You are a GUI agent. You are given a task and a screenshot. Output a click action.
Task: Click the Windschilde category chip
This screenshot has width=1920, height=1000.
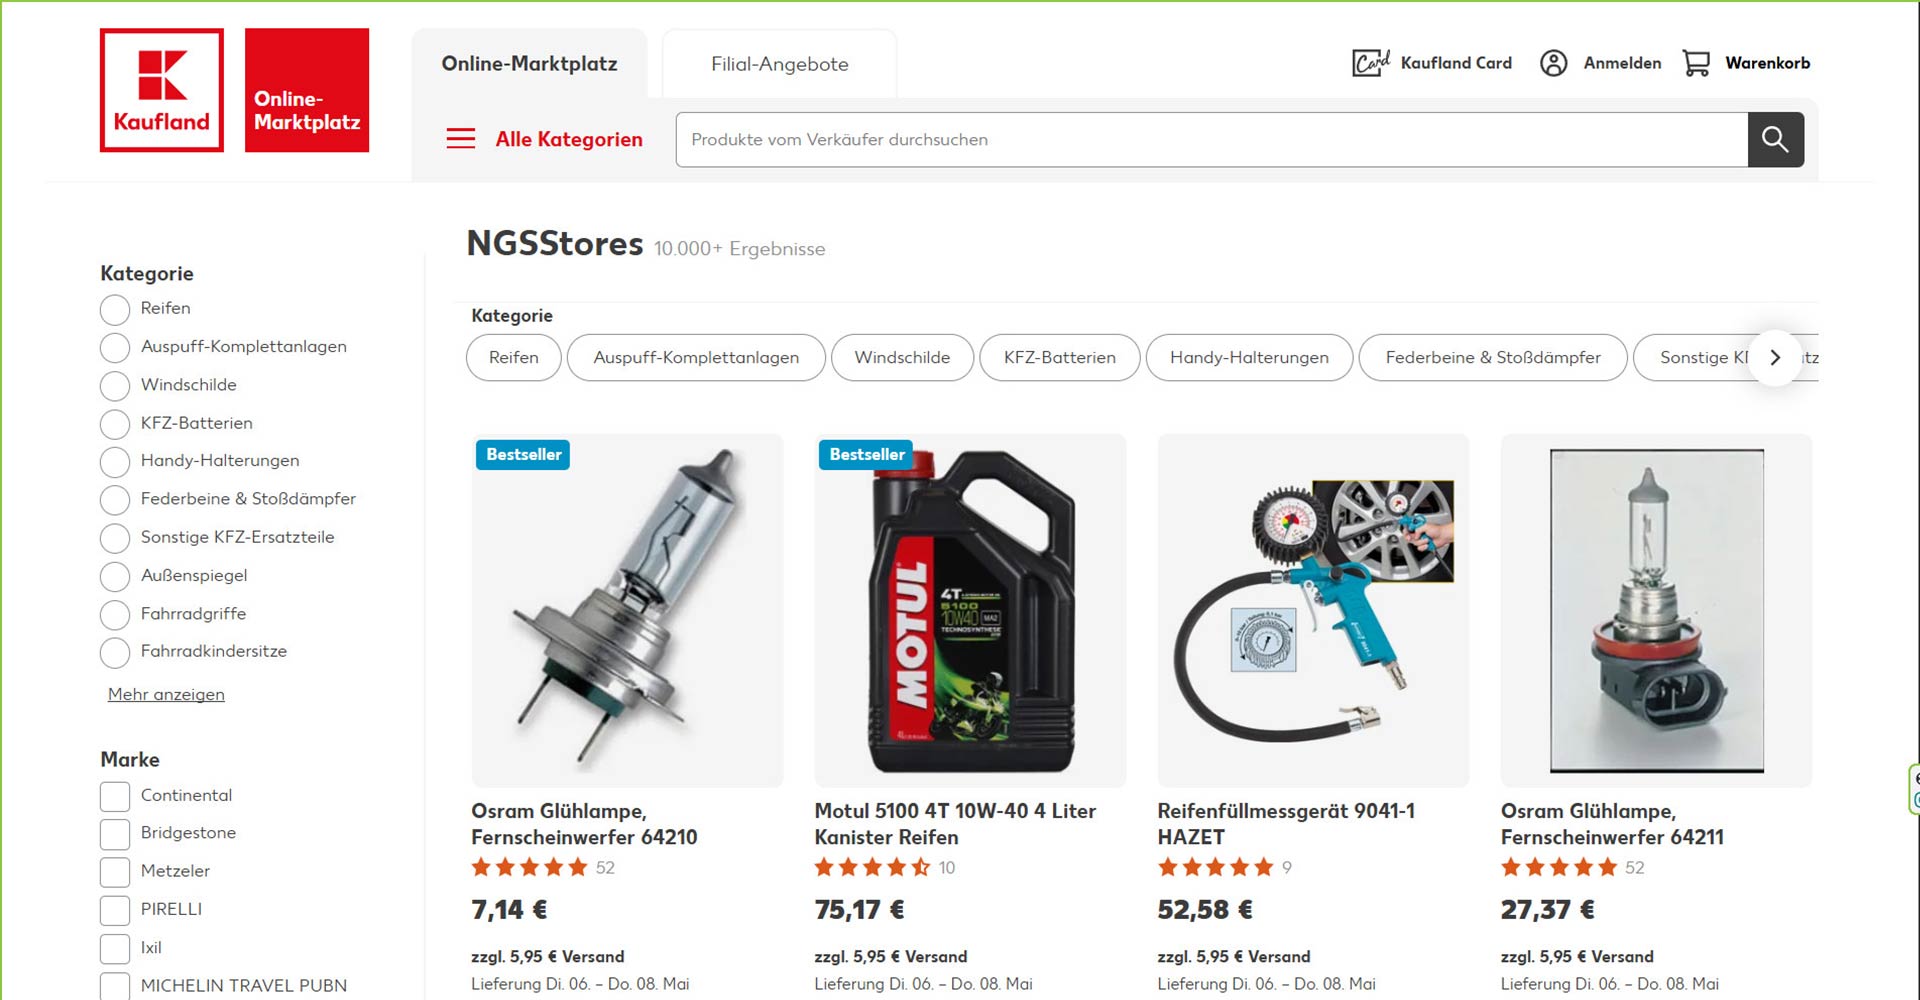tap(902, 357)
